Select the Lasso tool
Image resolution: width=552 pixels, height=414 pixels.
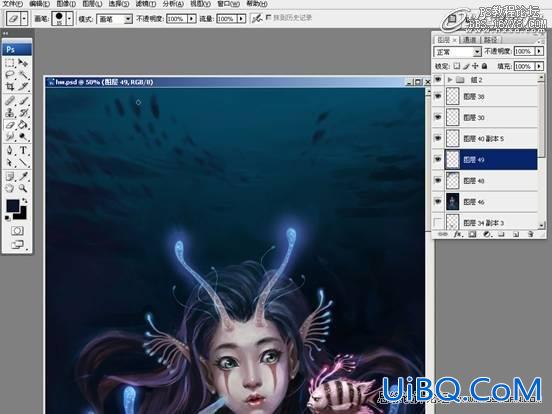pos(10,74)
